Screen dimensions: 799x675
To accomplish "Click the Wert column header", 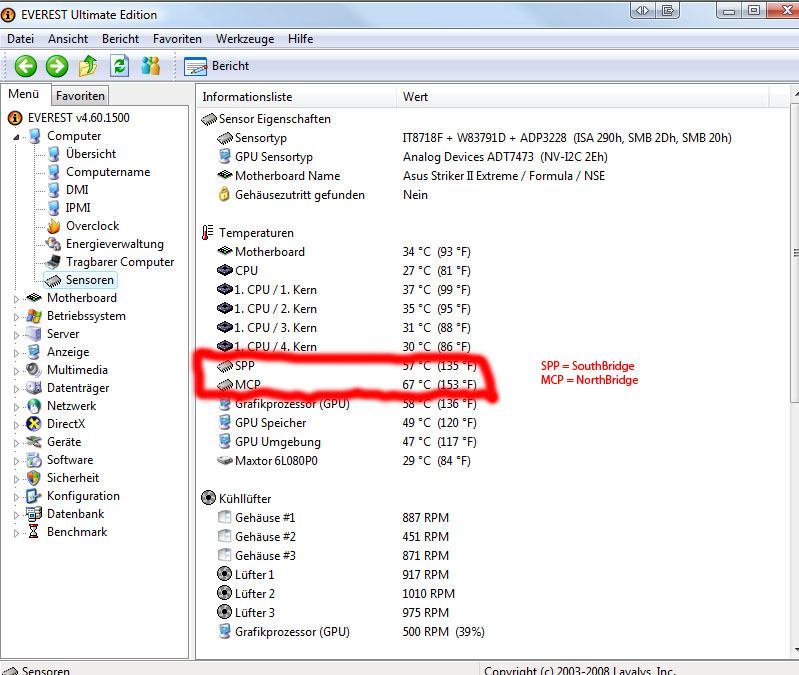I will click(582, 97).
